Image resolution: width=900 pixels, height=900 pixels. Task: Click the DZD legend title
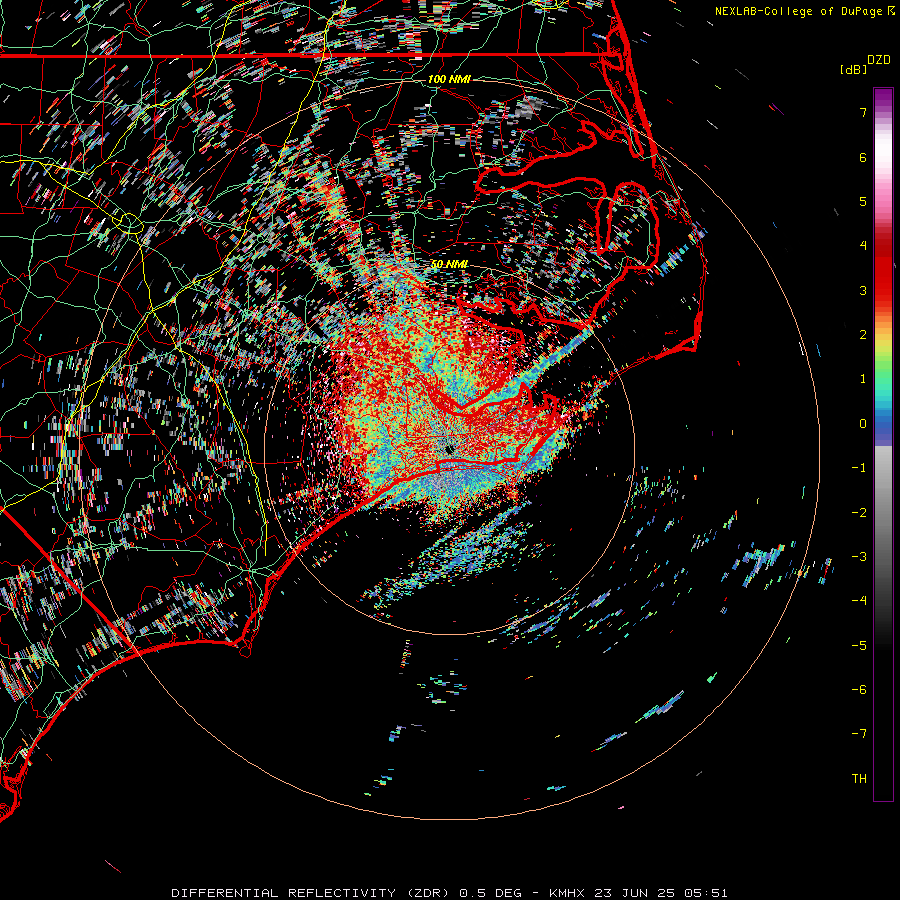[879, 60]
